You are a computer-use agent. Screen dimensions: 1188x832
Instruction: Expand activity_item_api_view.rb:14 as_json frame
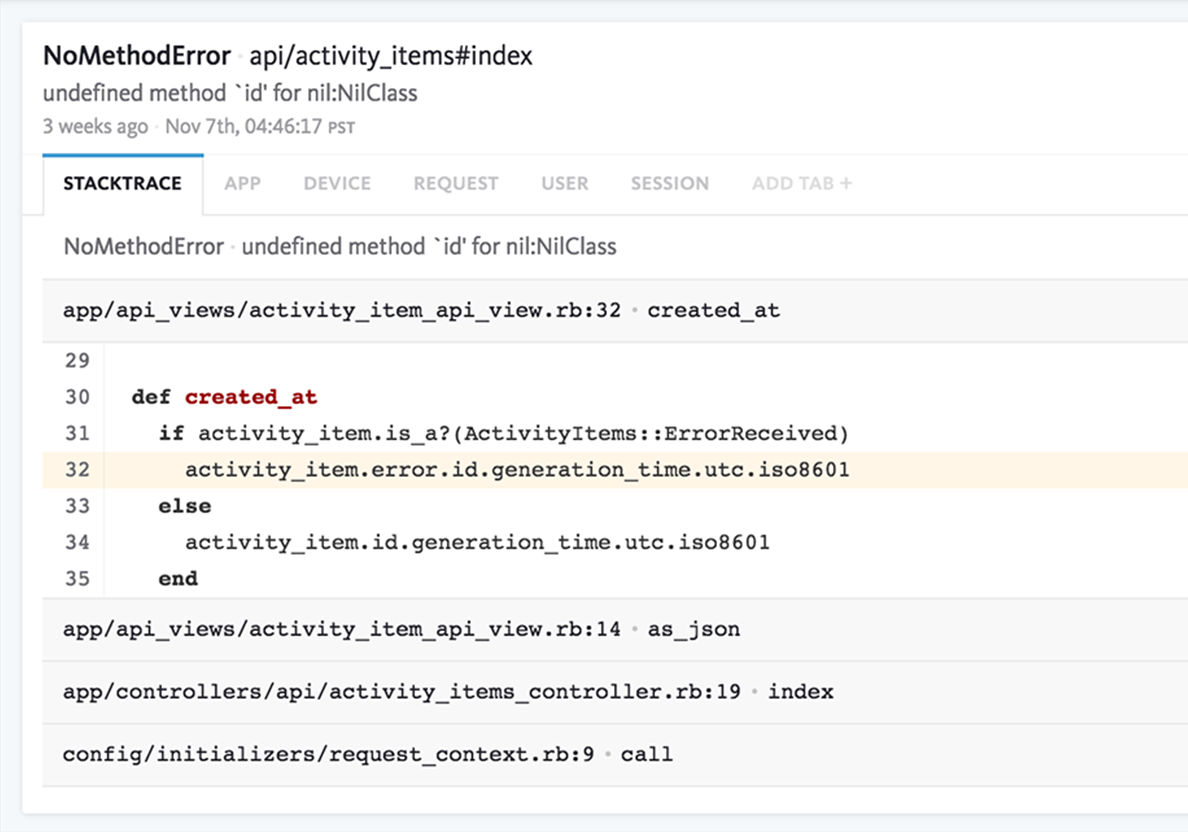pos(615,630)
